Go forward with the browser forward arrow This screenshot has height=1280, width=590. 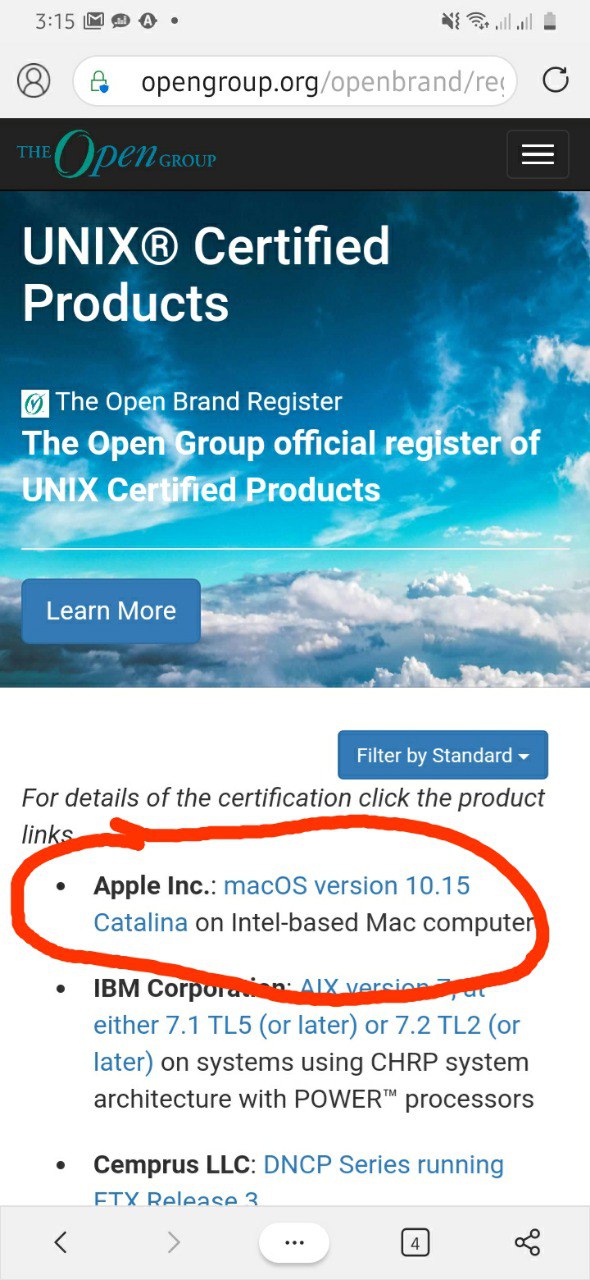174,1242
